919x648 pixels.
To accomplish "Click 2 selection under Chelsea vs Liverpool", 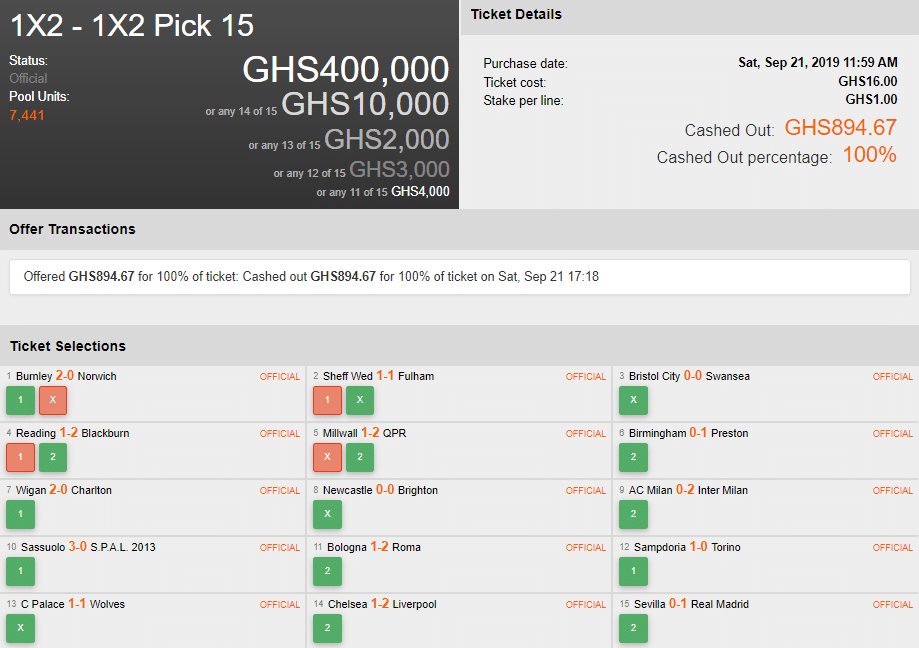I will [327, 628].
